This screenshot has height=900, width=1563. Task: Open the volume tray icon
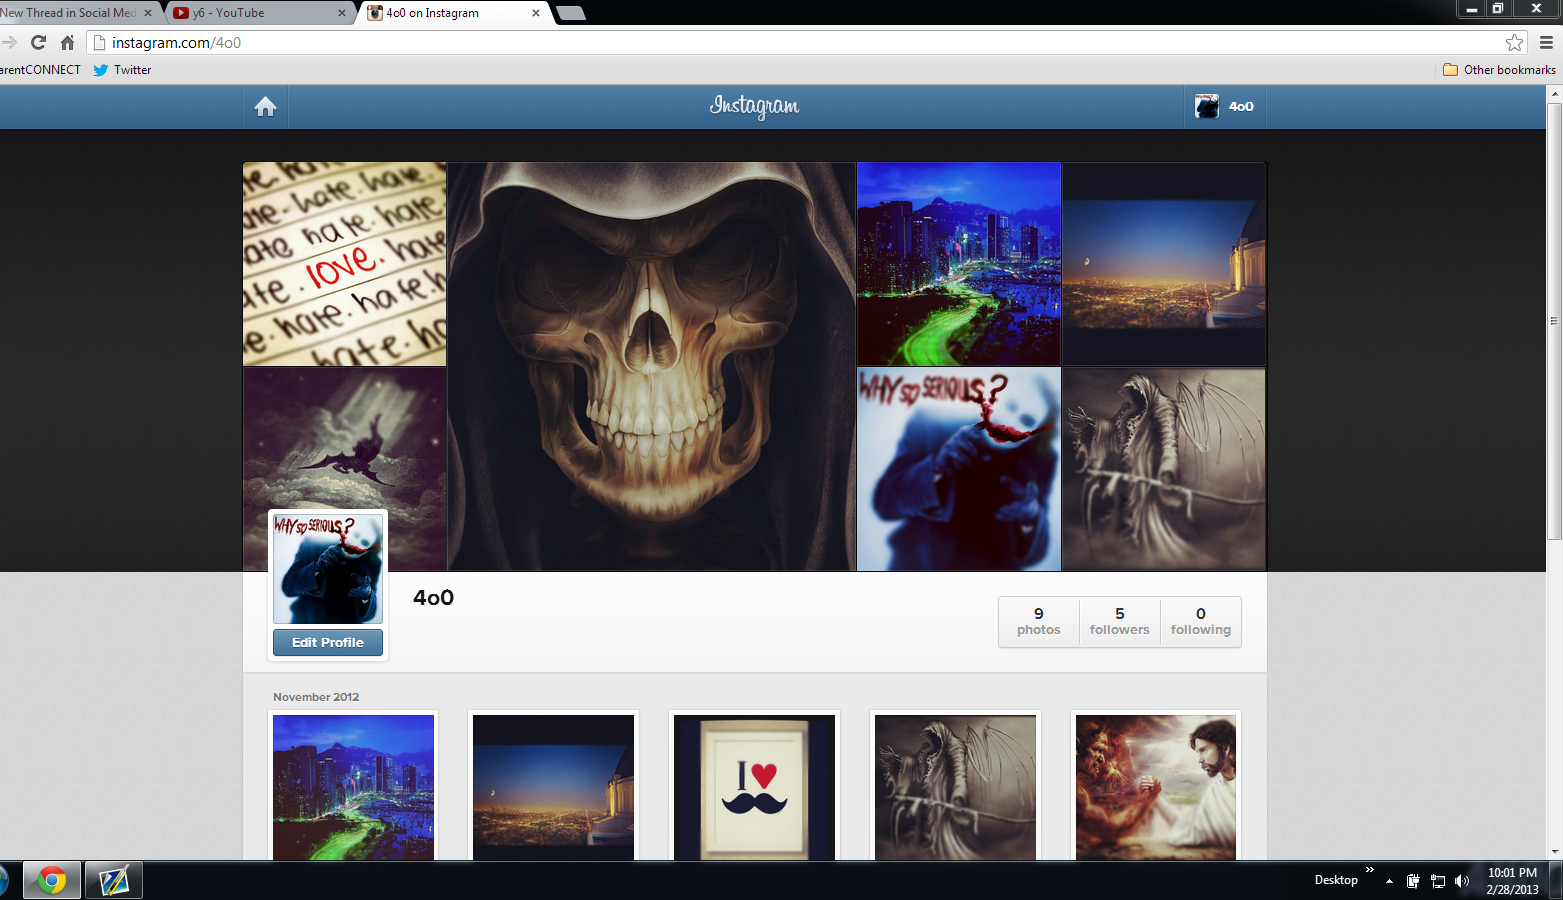(x=1462, y=881)
